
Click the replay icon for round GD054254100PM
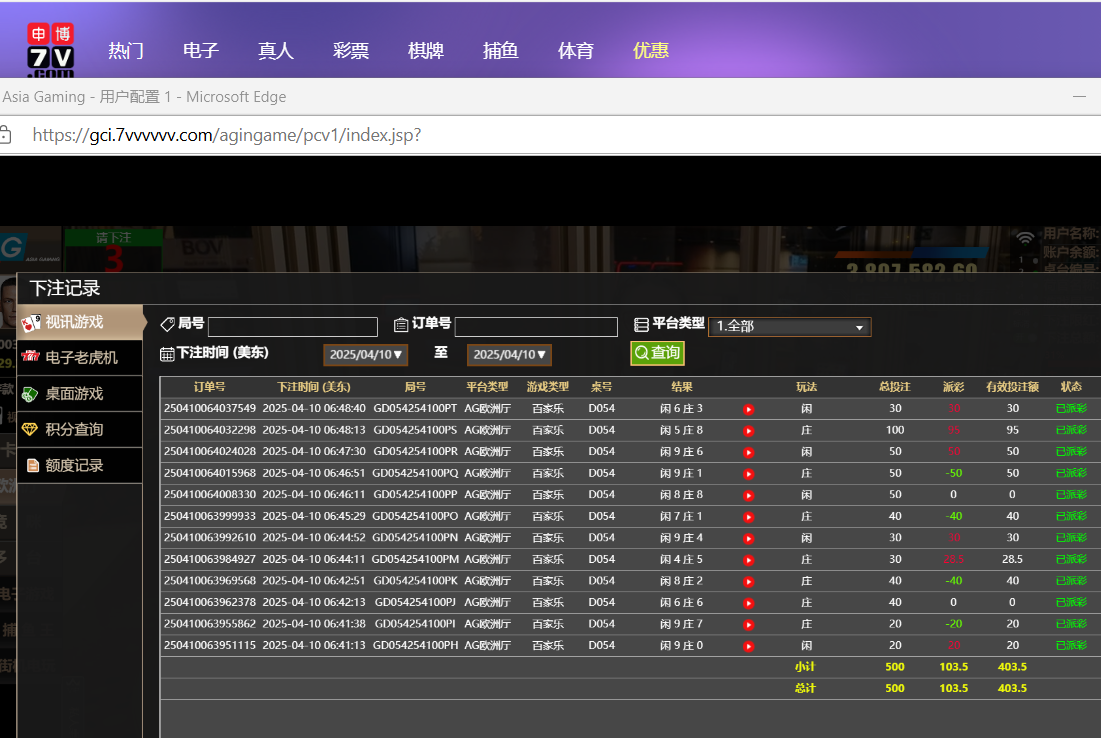[x=748, y=560]
